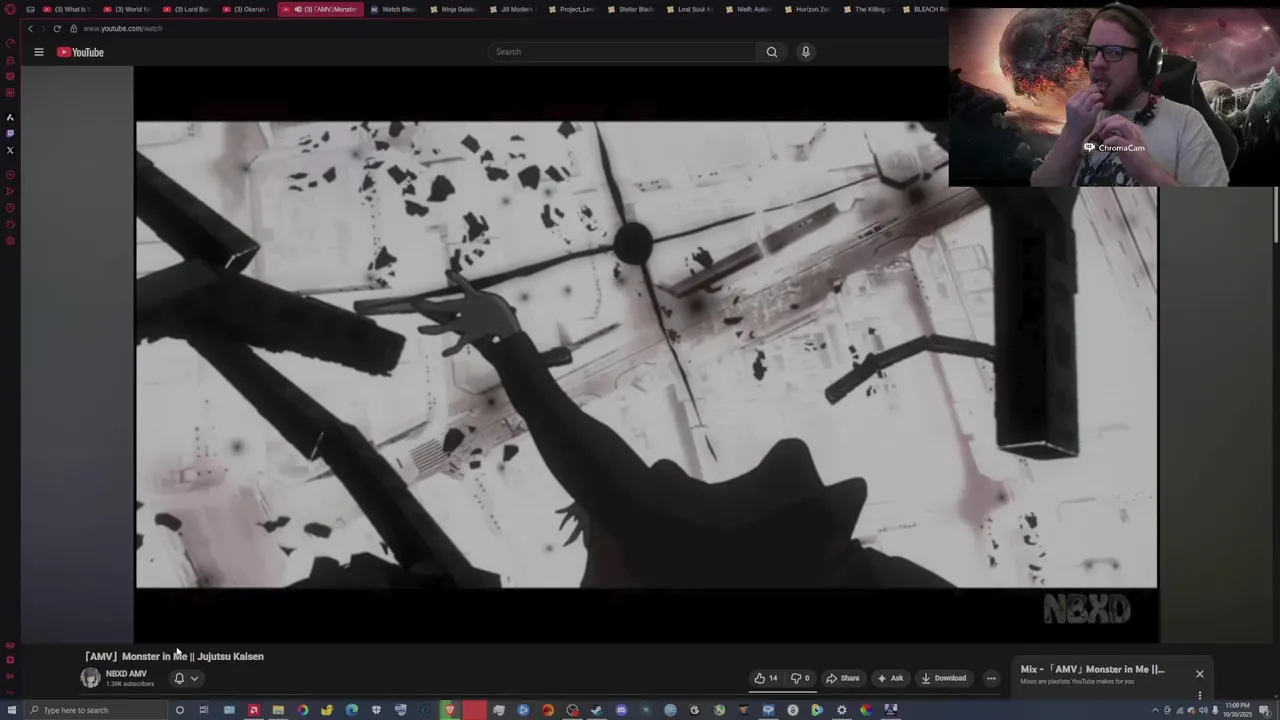The image size is (1280, 720).
Task: Open the 'NieR: Auto' tab
Action: point(748,9)
